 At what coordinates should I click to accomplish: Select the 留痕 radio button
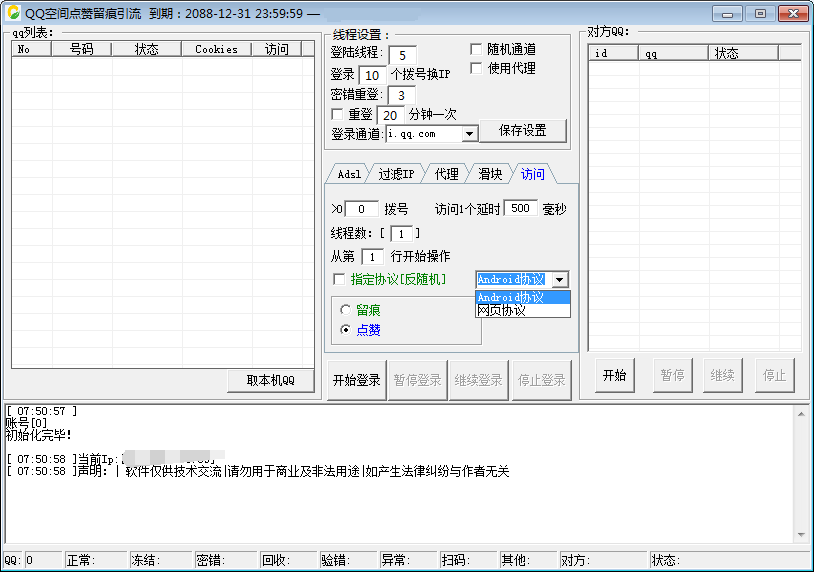[x=345, y=310]
